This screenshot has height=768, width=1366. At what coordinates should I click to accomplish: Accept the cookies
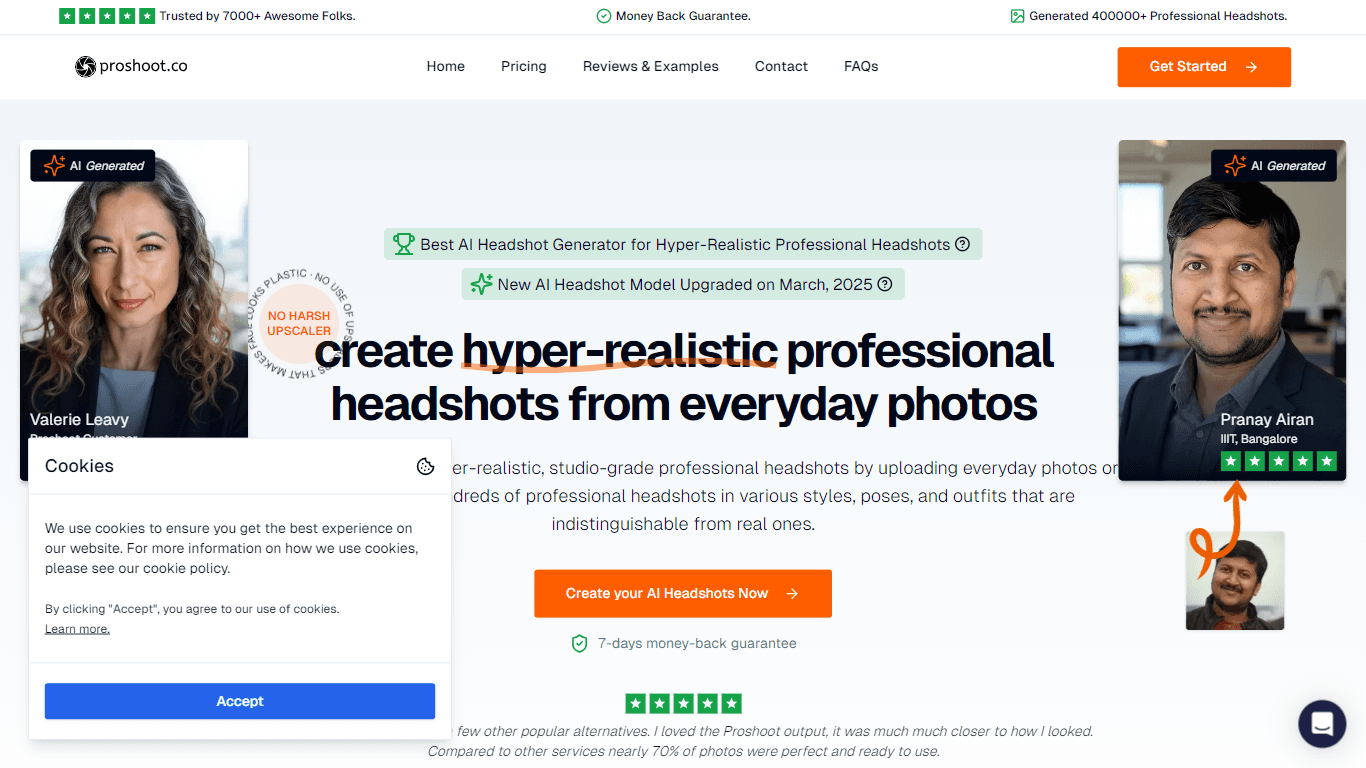(x=240, y=701)
